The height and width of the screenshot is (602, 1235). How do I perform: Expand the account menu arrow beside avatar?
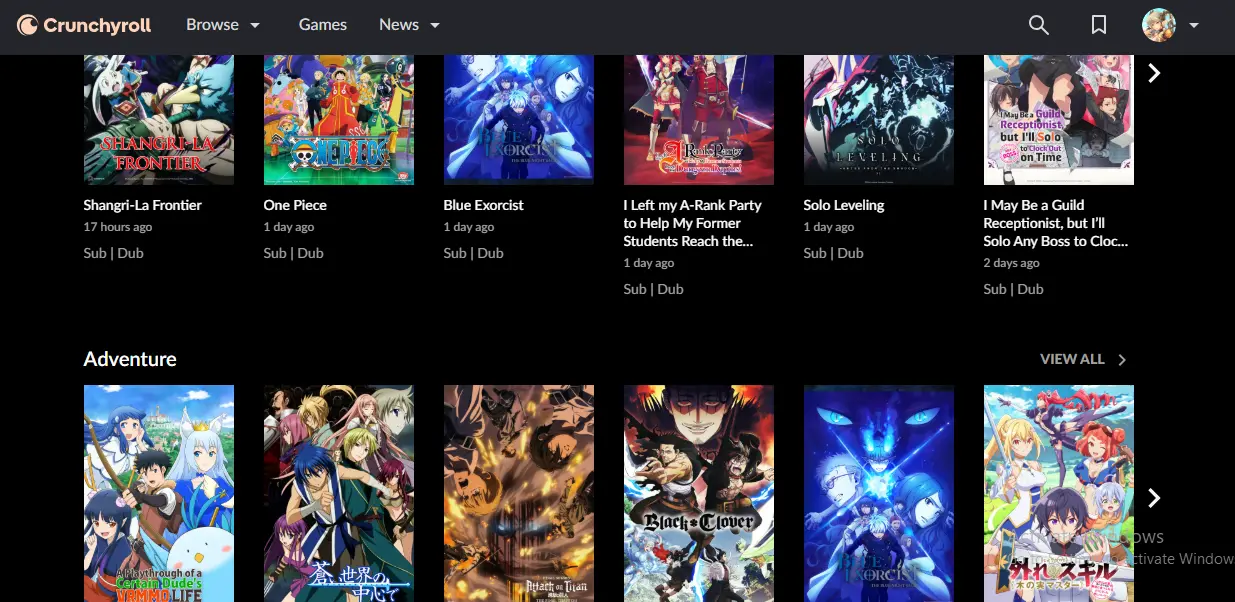1193,26
